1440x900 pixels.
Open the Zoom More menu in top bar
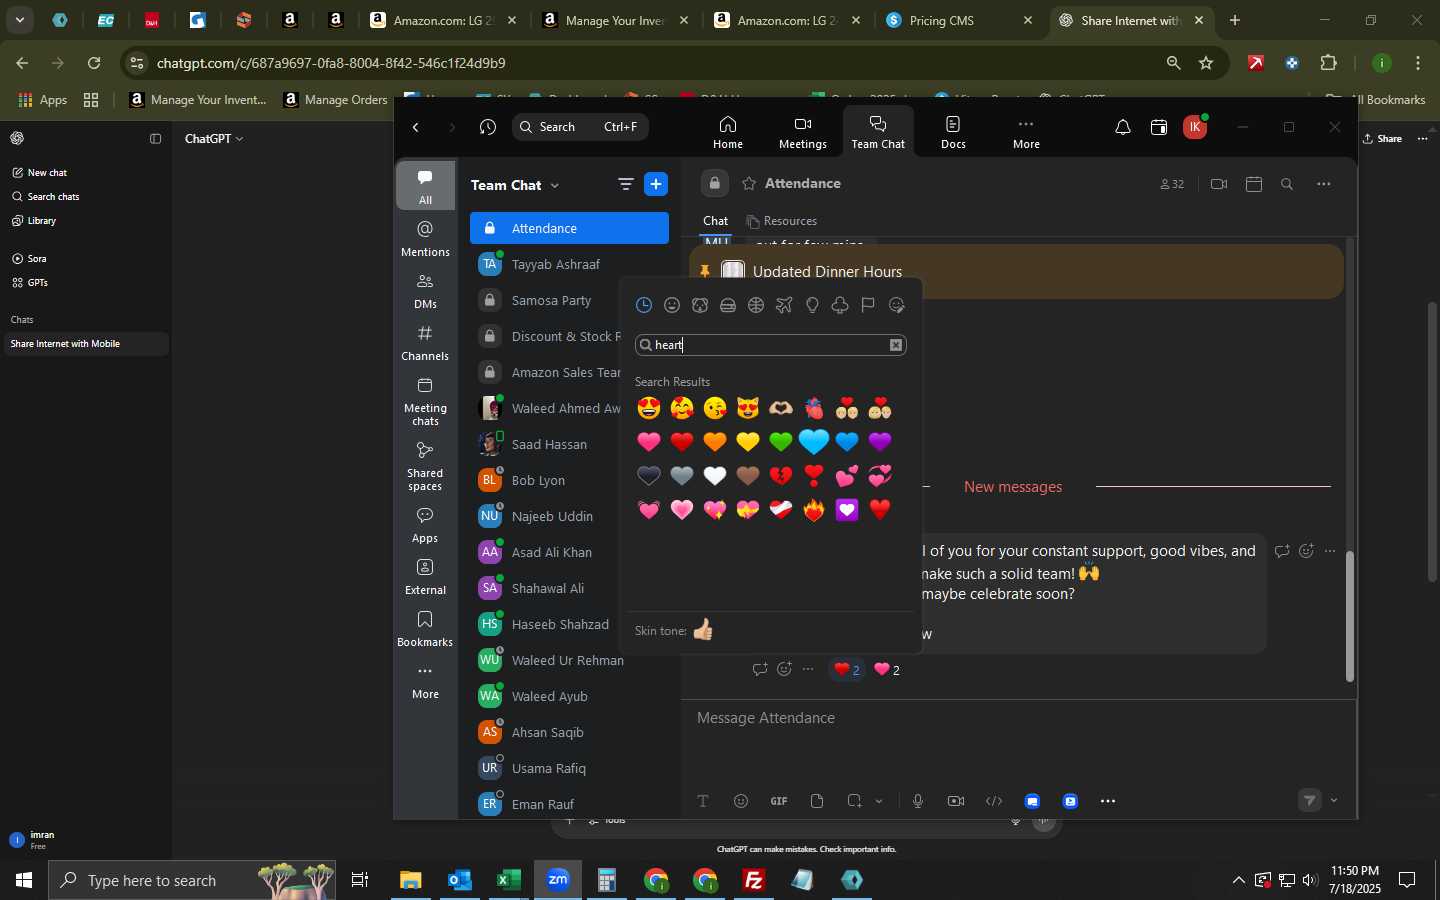(x=1026, y=132)
